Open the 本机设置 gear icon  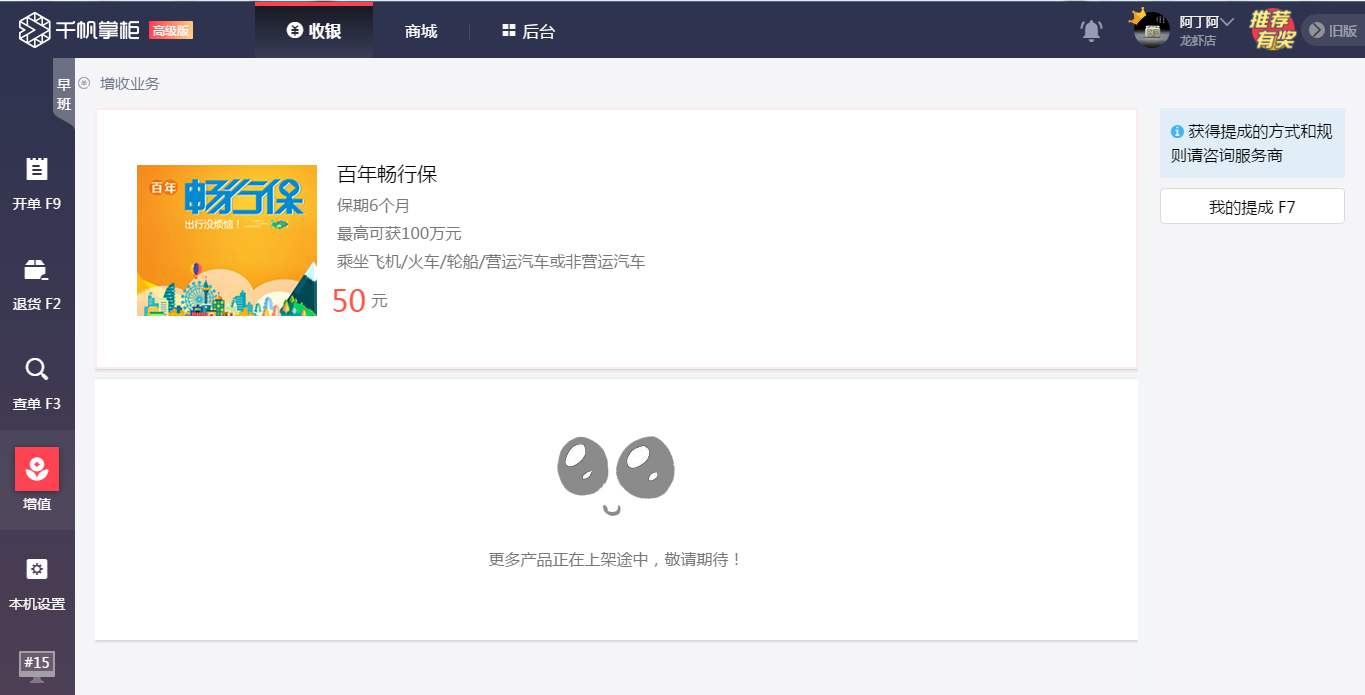point(37,569)
